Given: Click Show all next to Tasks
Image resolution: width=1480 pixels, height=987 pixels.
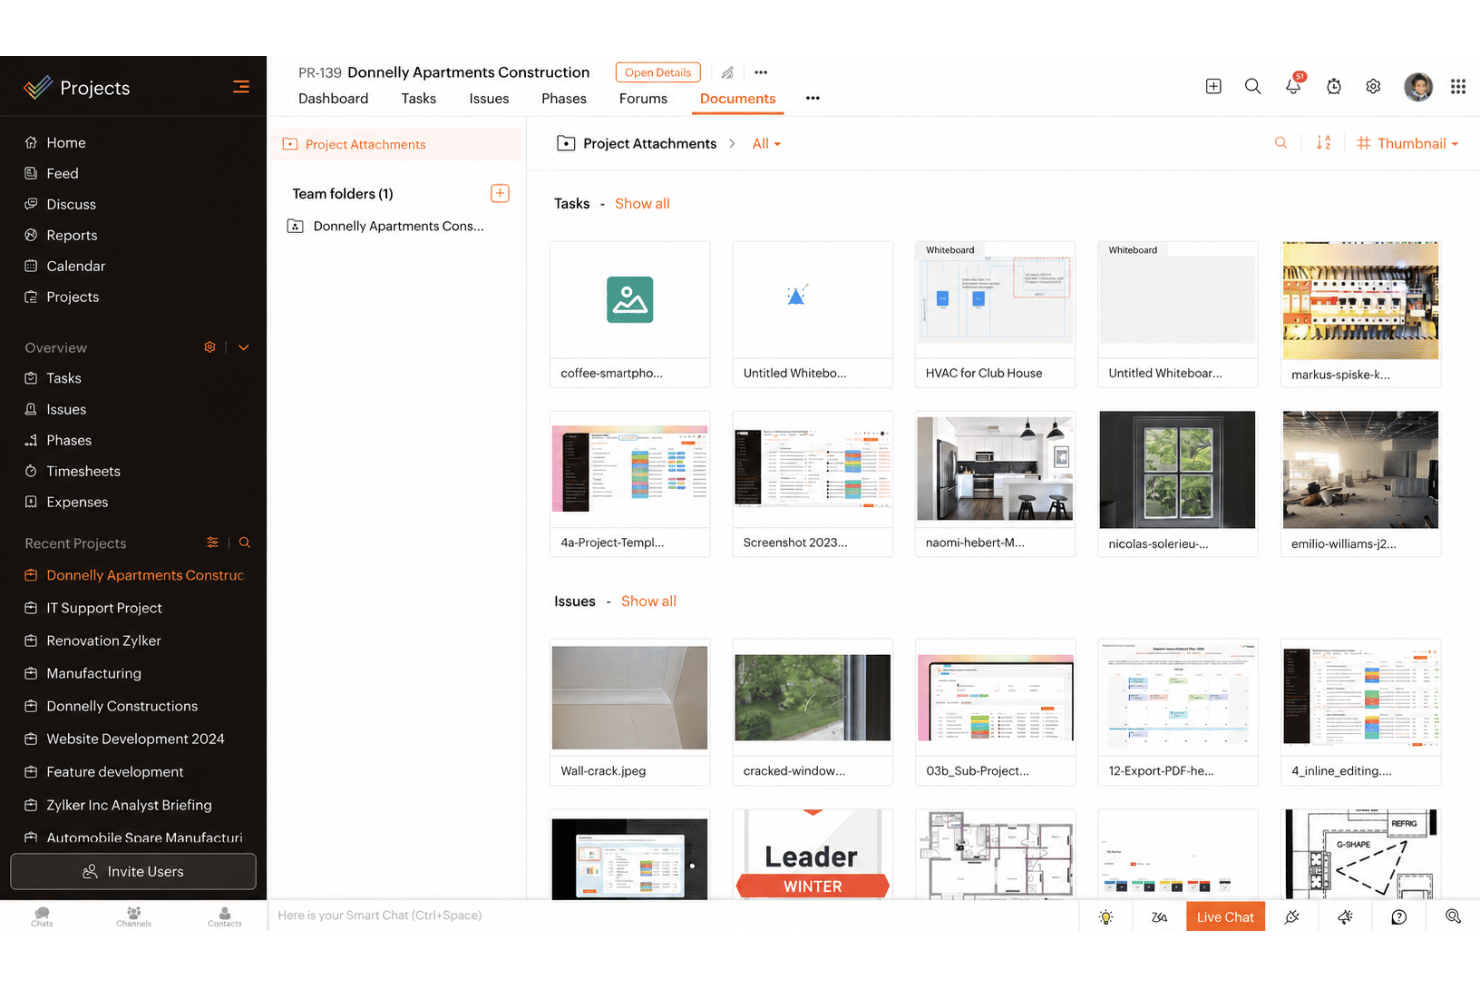Looking at the screenshot, I should [x=642, y=203].
